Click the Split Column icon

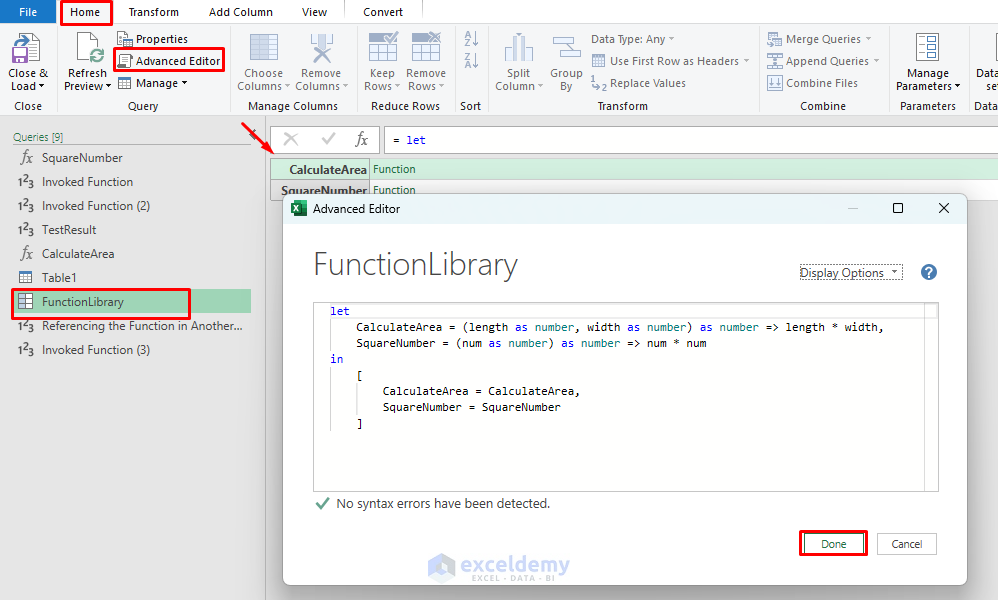coord(518,48)
